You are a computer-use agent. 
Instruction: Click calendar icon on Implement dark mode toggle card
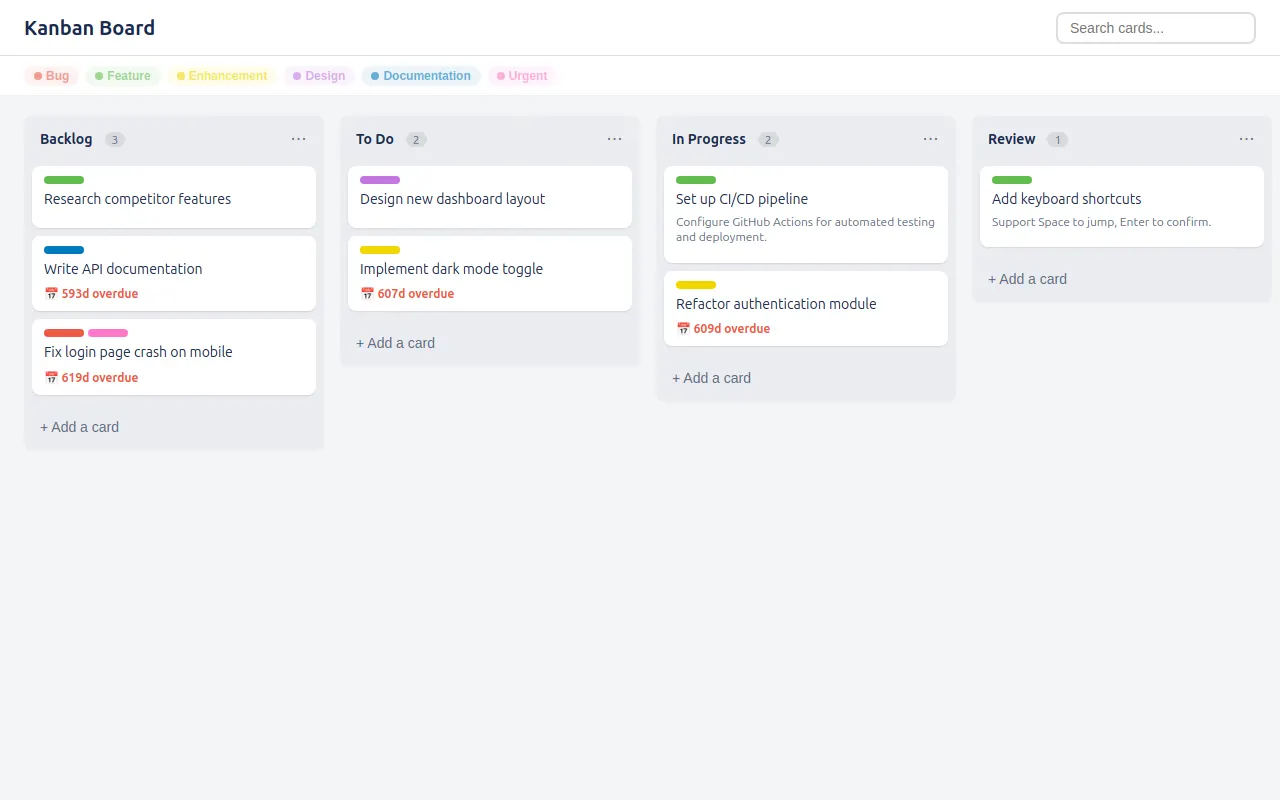pyautogui.click(x=367, y=294)
